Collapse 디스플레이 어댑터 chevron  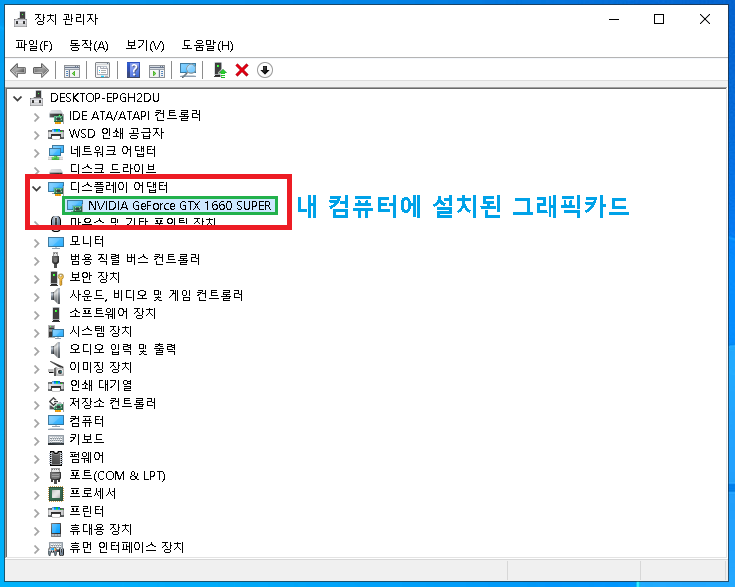tap(37, 188)
